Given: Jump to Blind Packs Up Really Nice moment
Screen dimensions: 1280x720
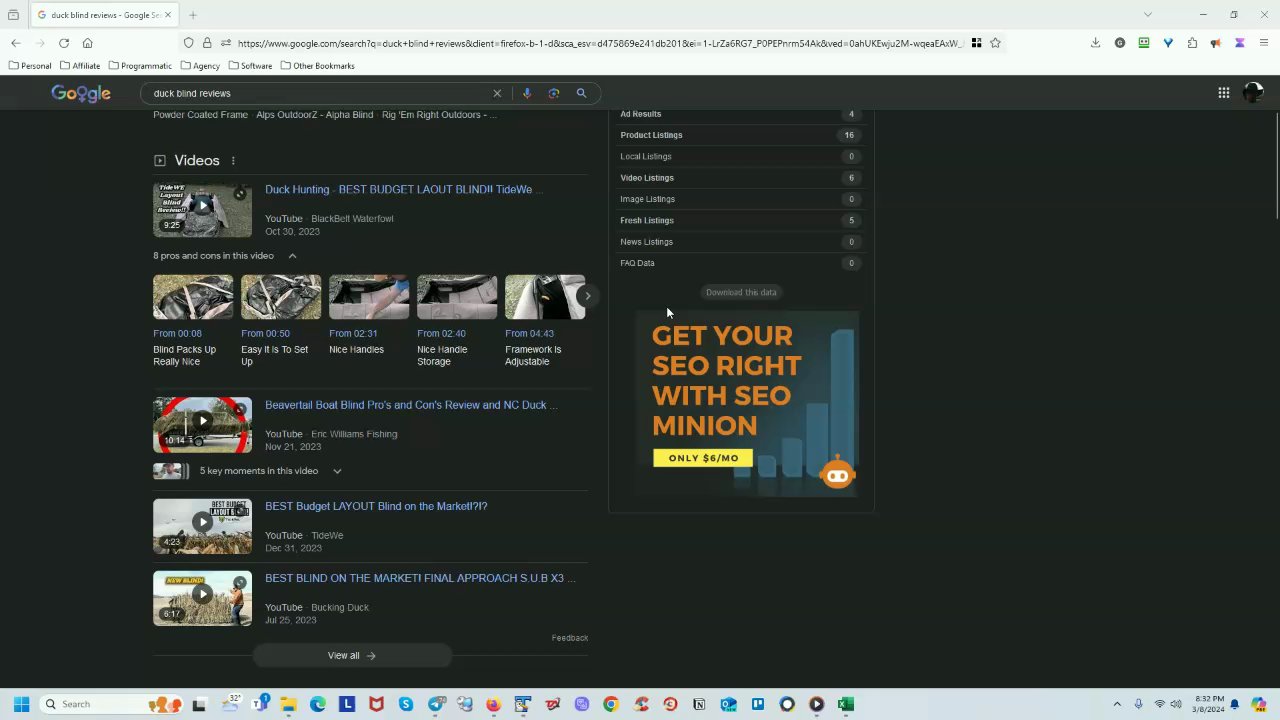Looking at the screenshot, I should (193, 321).
